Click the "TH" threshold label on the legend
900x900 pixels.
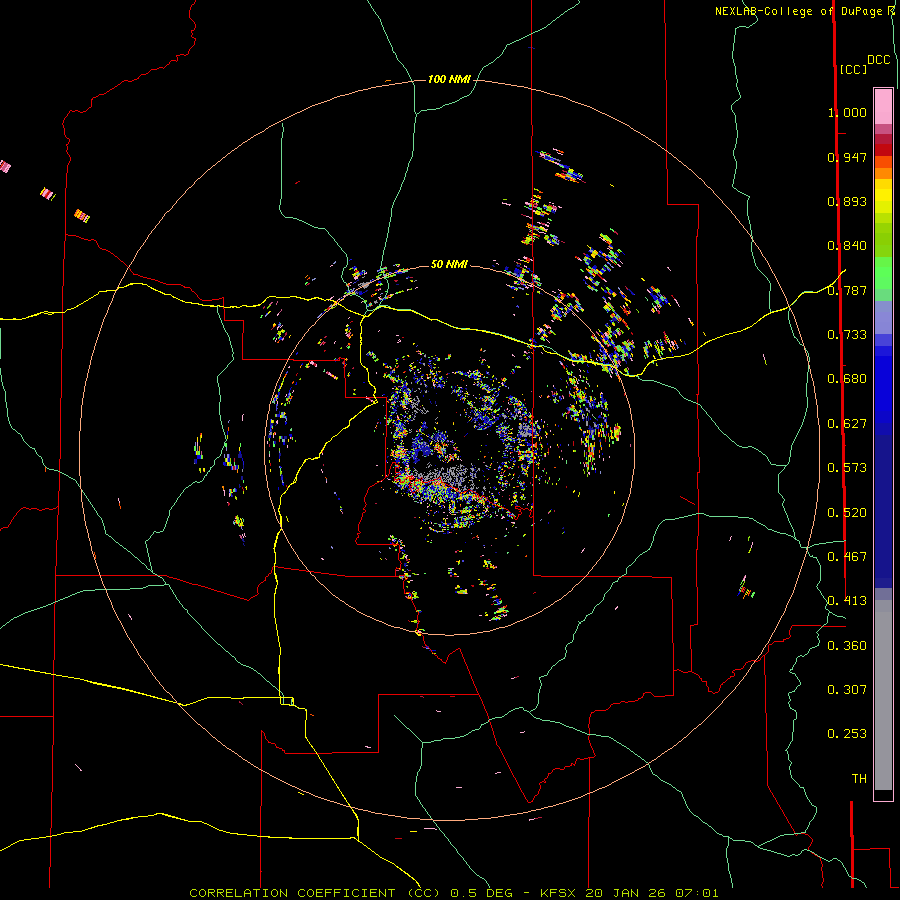pyautogui.click(x=859, y=779)
